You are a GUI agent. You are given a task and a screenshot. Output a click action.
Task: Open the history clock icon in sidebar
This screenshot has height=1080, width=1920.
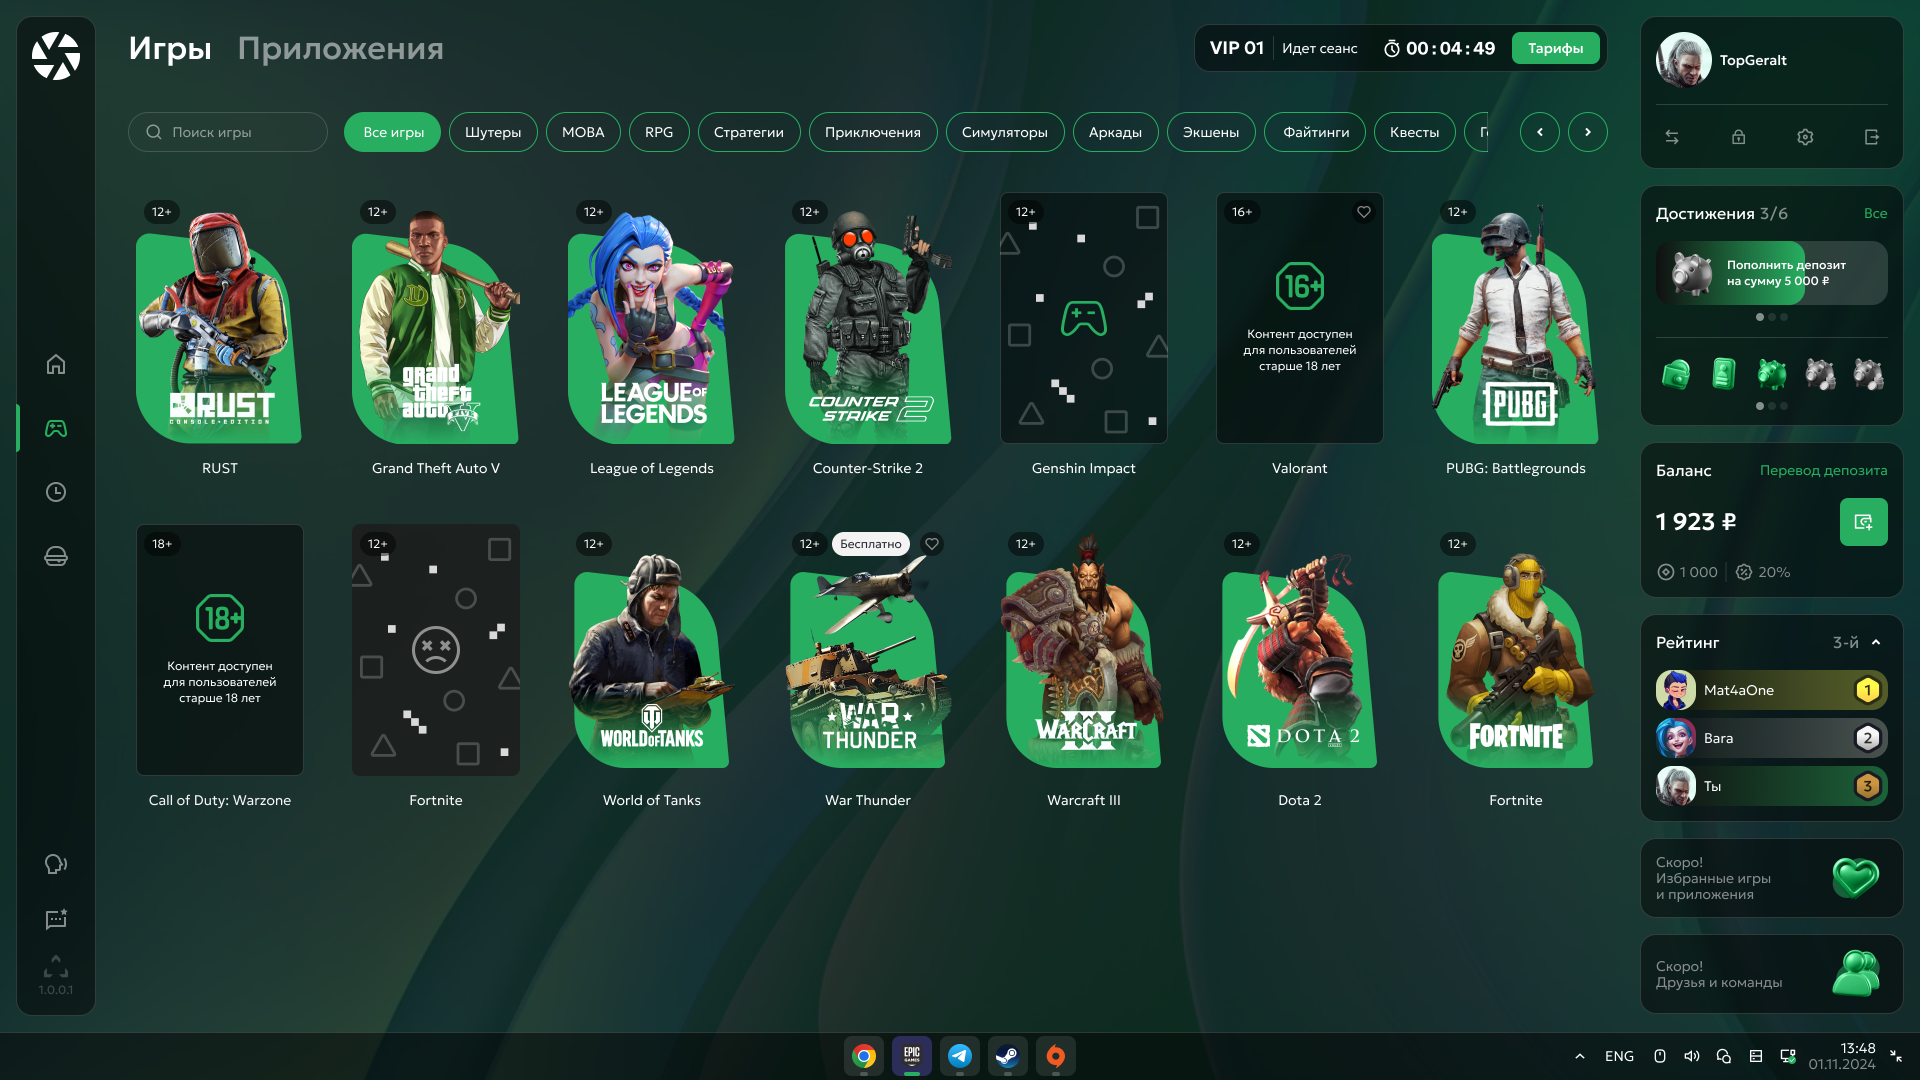click(56, 492)
